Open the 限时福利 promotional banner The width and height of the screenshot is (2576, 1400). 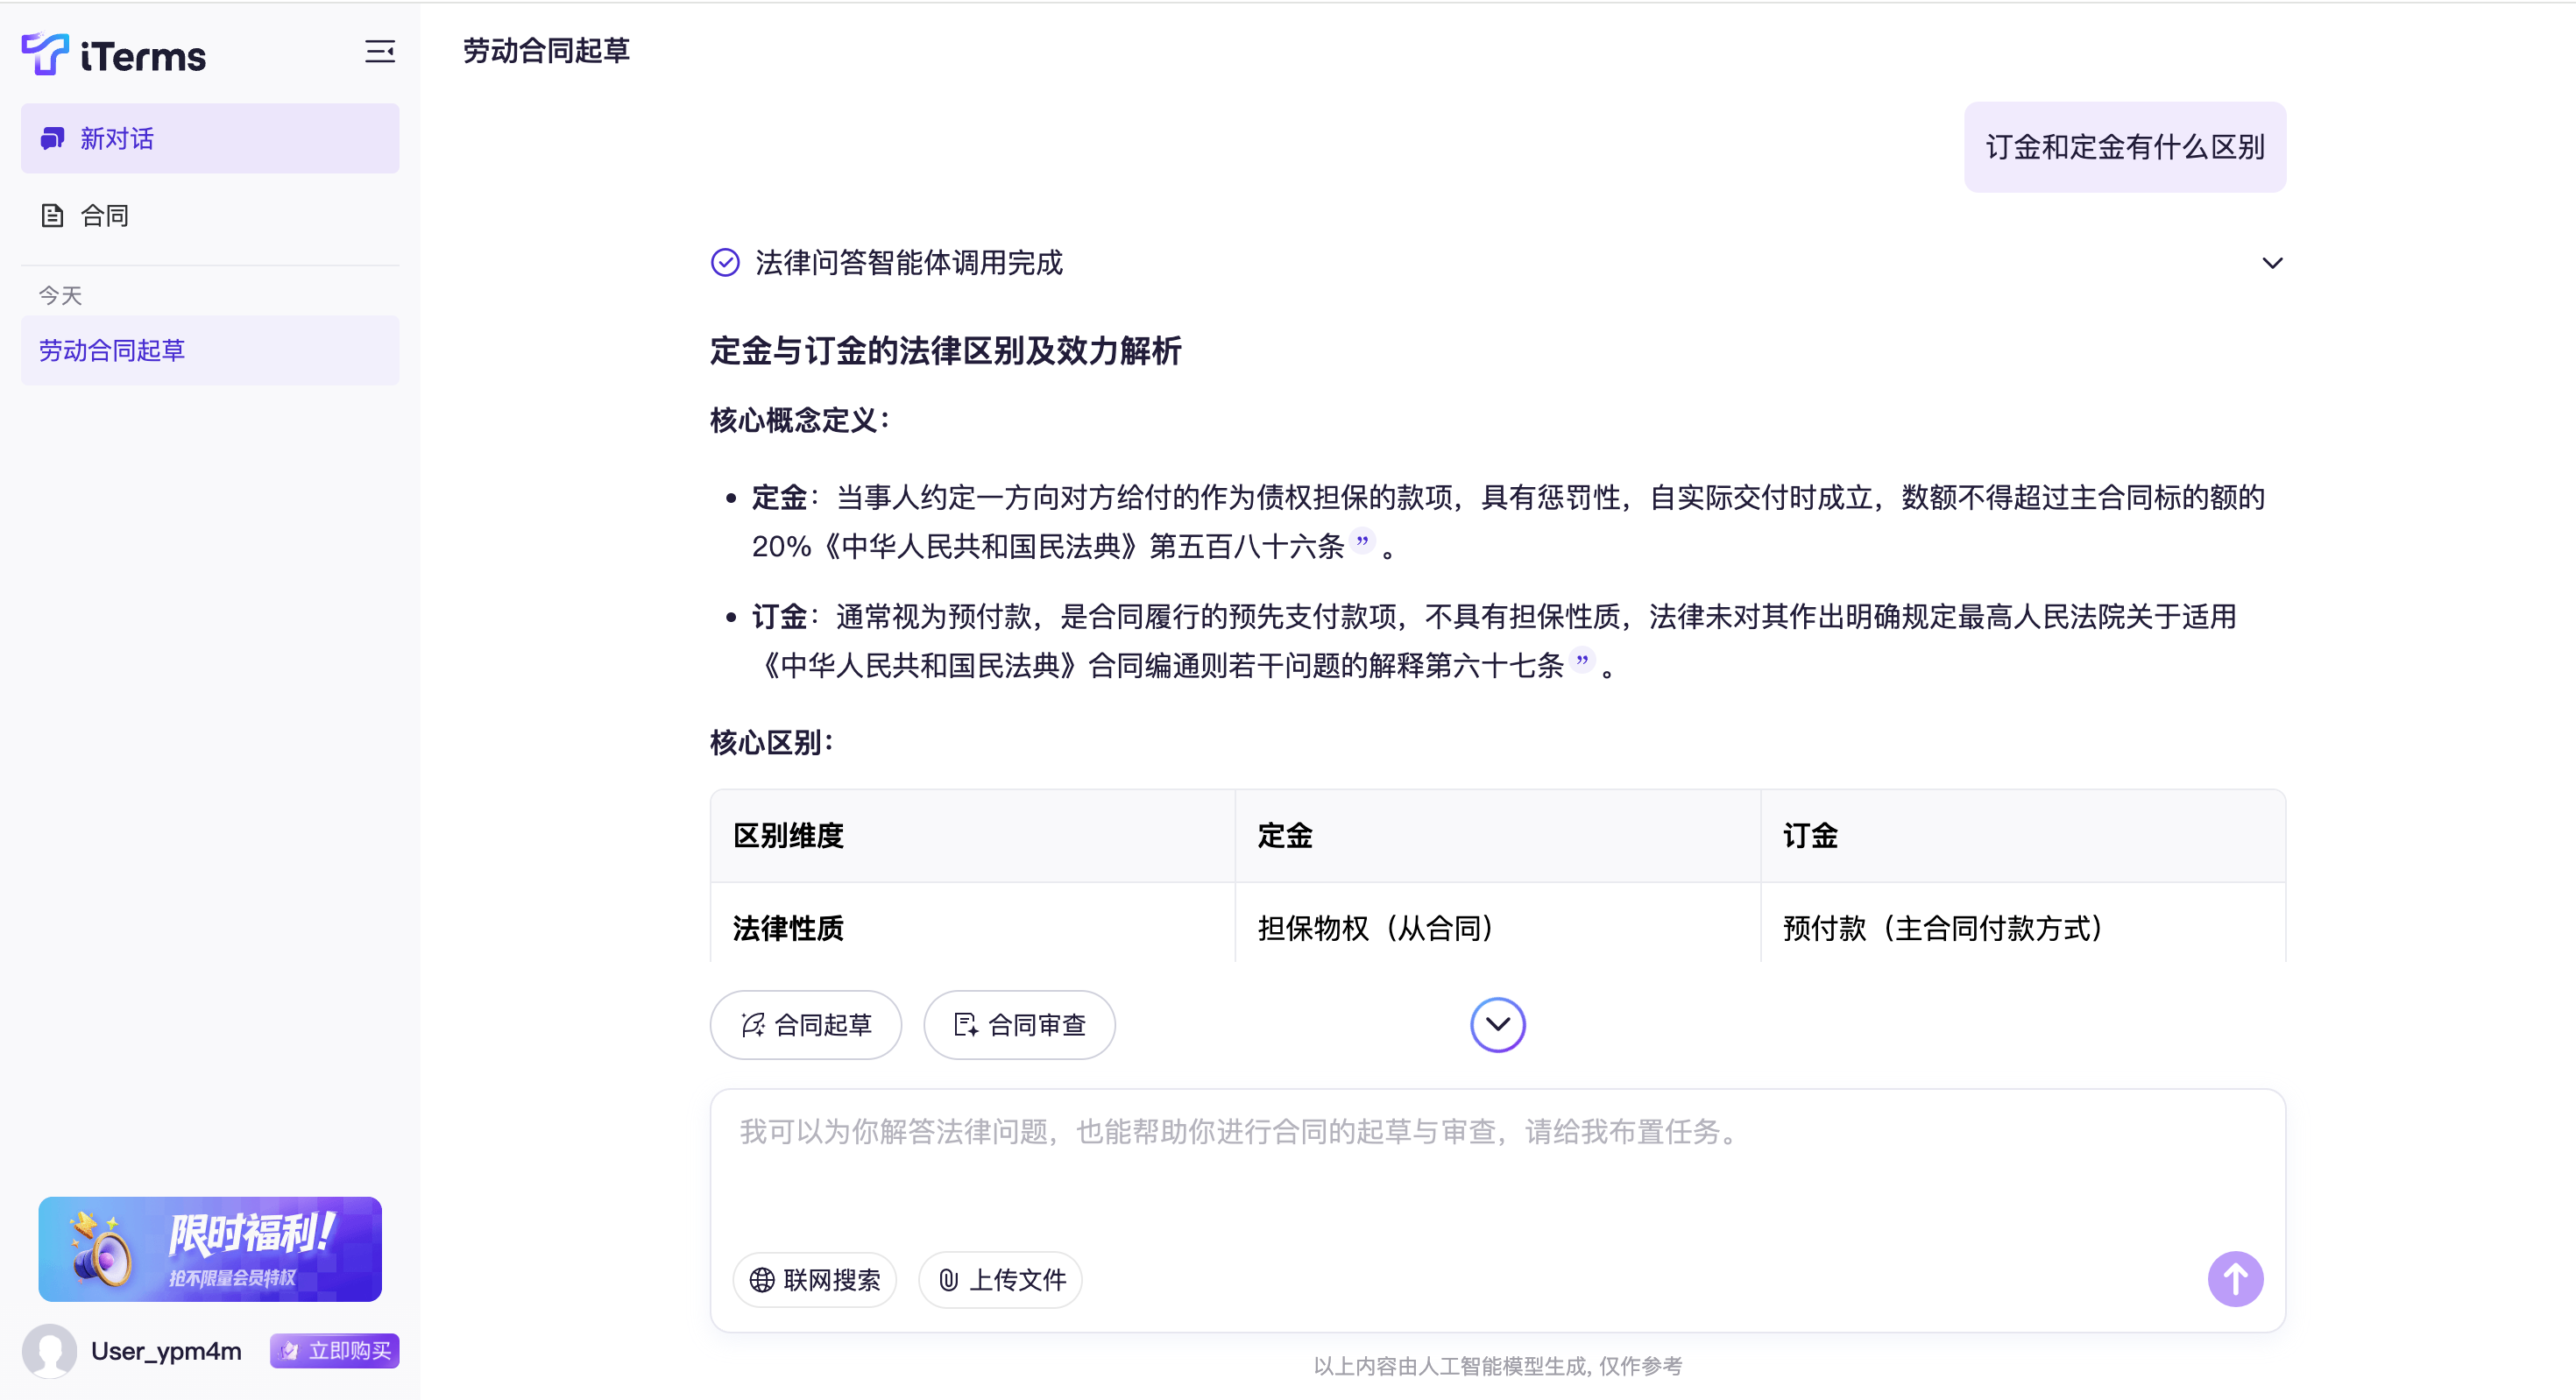[x=210, y=1249]
